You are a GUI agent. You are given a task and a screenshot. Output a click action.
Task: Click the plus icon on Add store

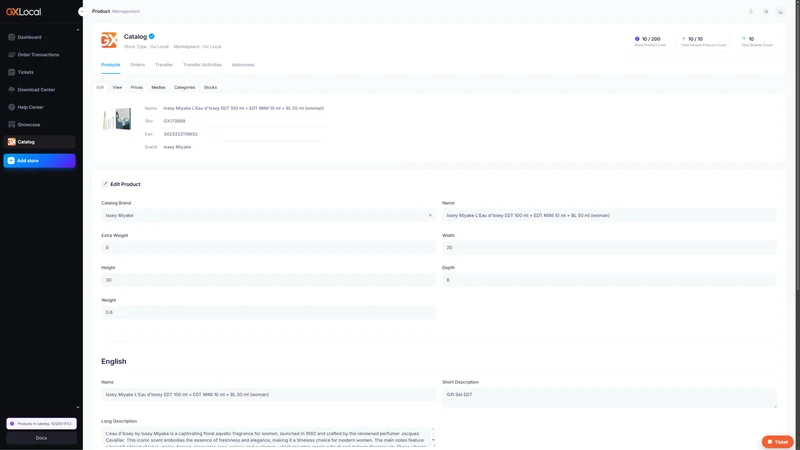(11, 161)
